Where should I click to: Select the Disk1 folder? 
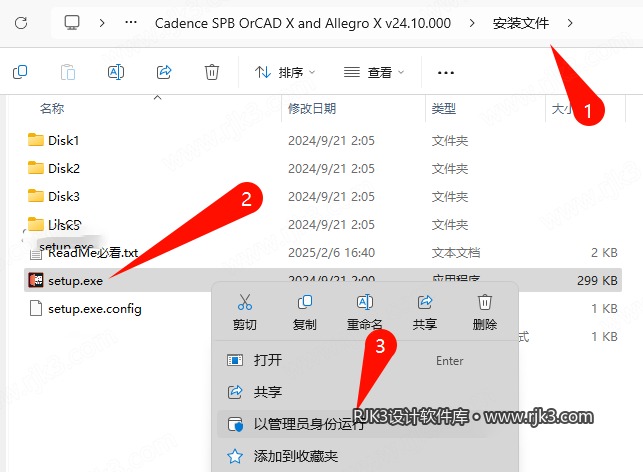(63, 141)
